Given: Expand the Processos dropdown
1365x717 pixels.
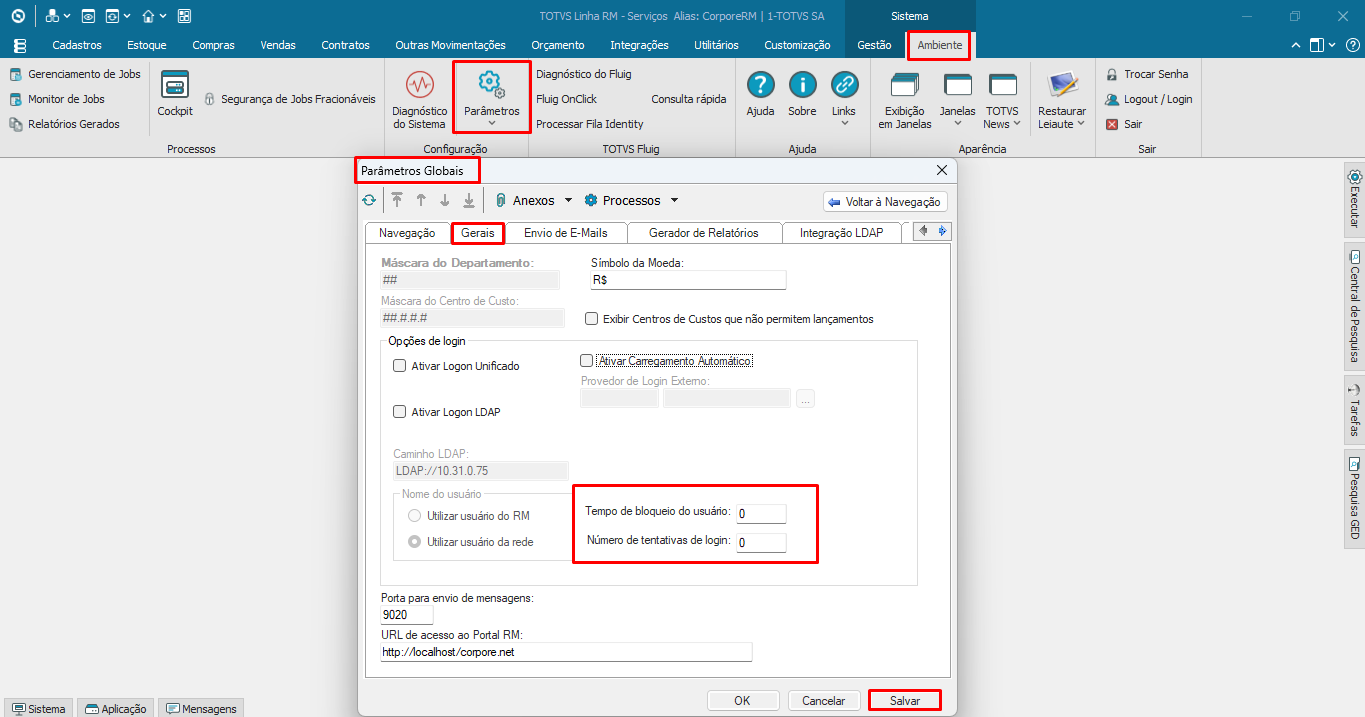Looking at the screenshot, I should pos(674,200).
